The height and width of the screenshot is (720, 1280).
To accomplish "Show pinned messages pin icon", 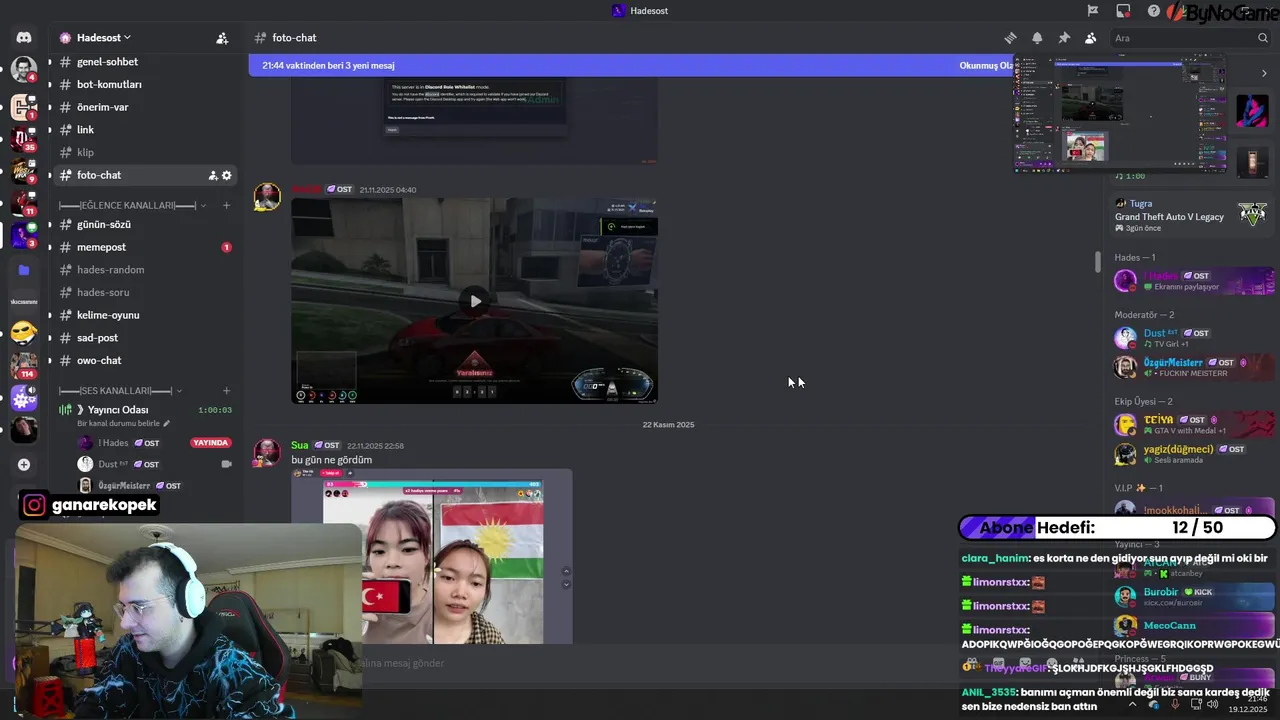I will pyautogui.click(x=1064, y=38).
